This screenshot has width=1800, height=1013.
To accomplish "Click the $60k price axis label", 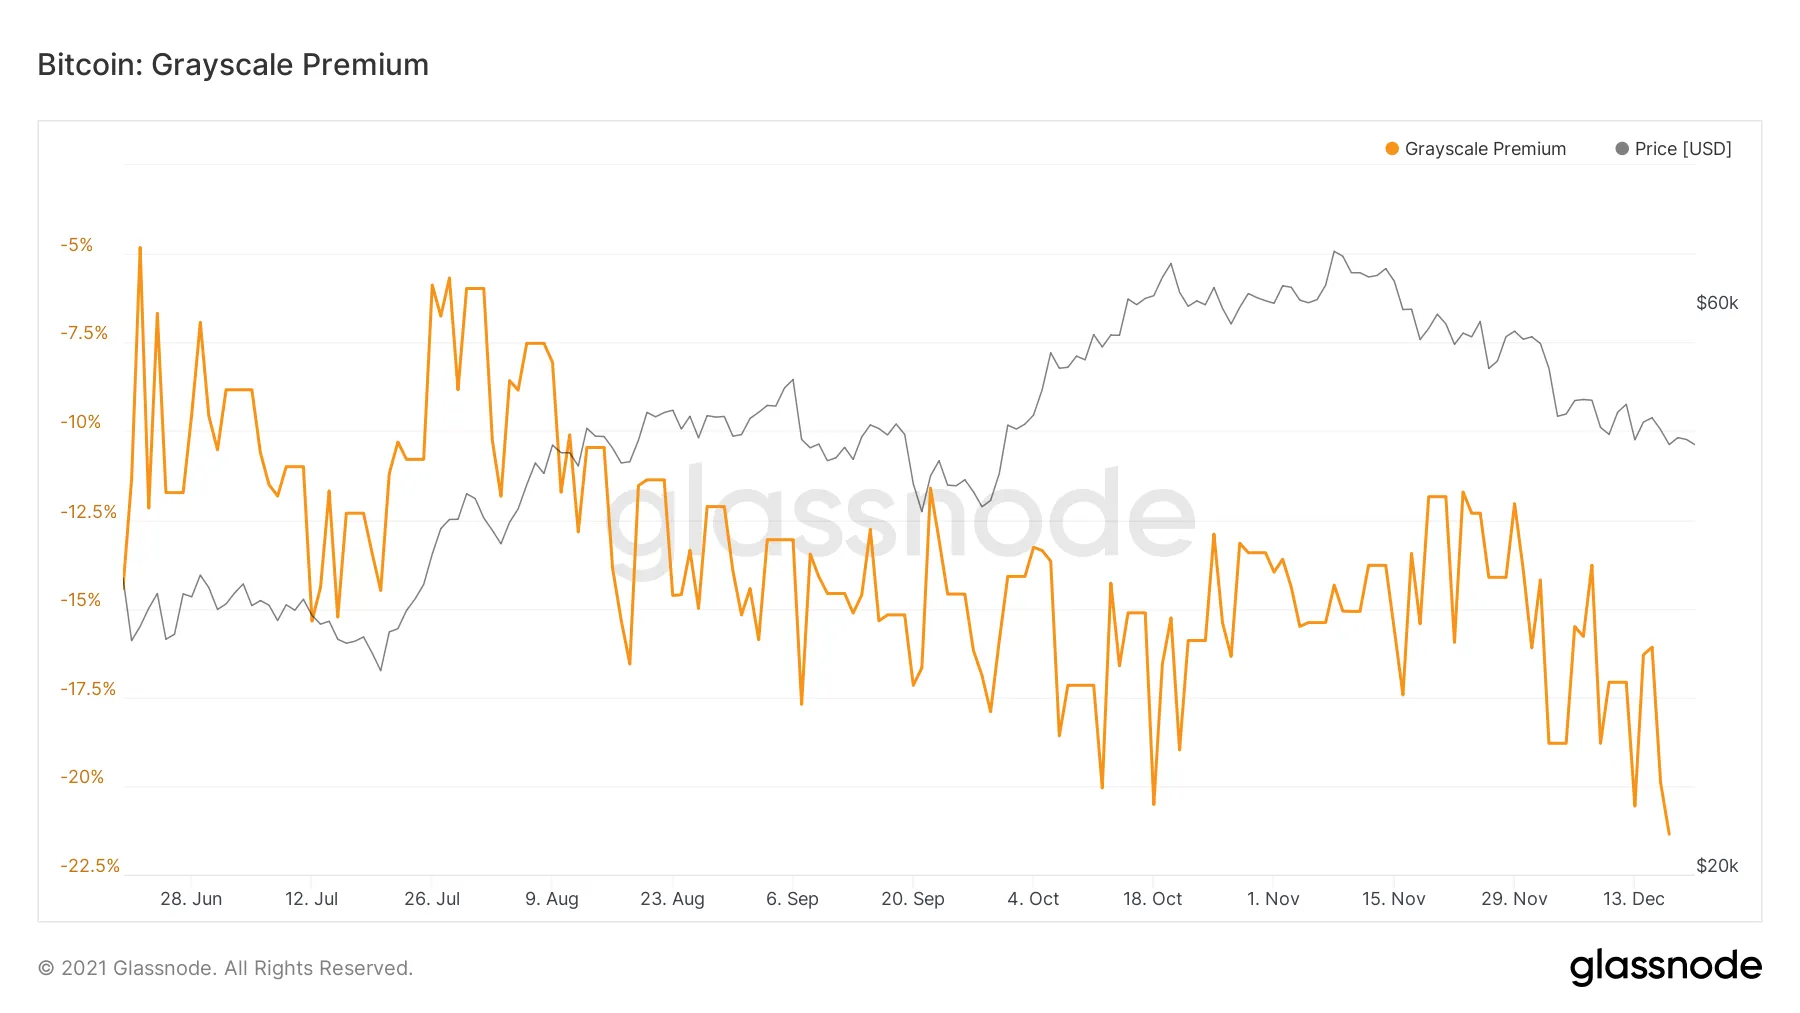I will (1717, 303).
